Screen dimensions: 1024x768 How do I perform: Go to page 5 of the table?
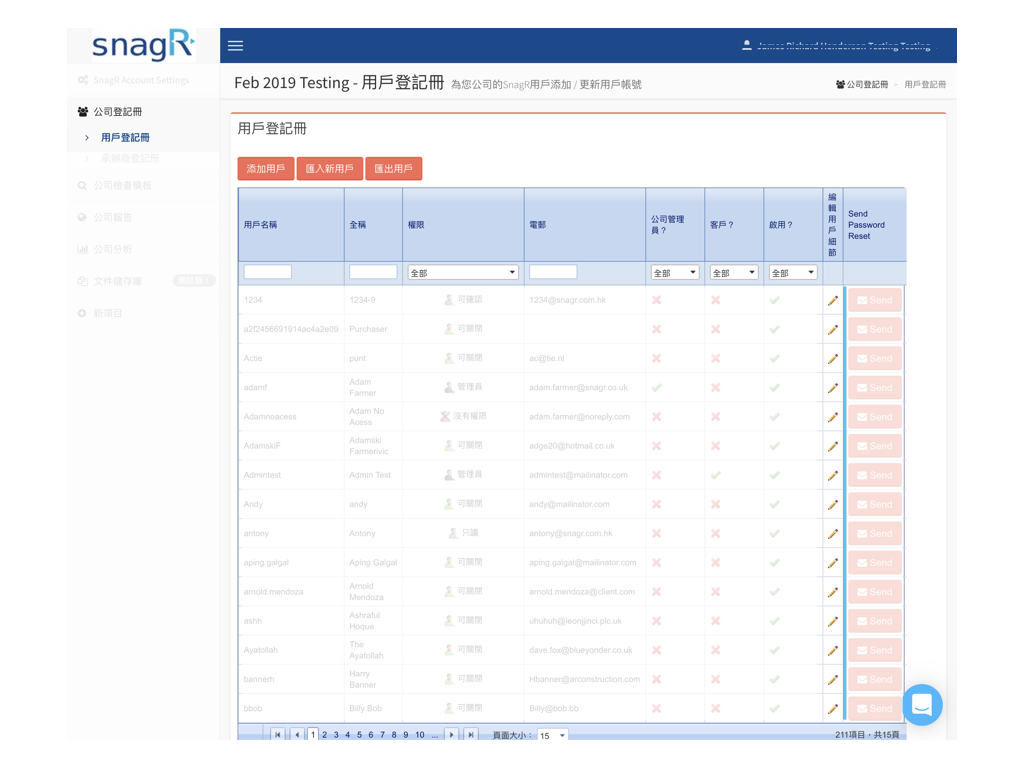coord(359,735)
